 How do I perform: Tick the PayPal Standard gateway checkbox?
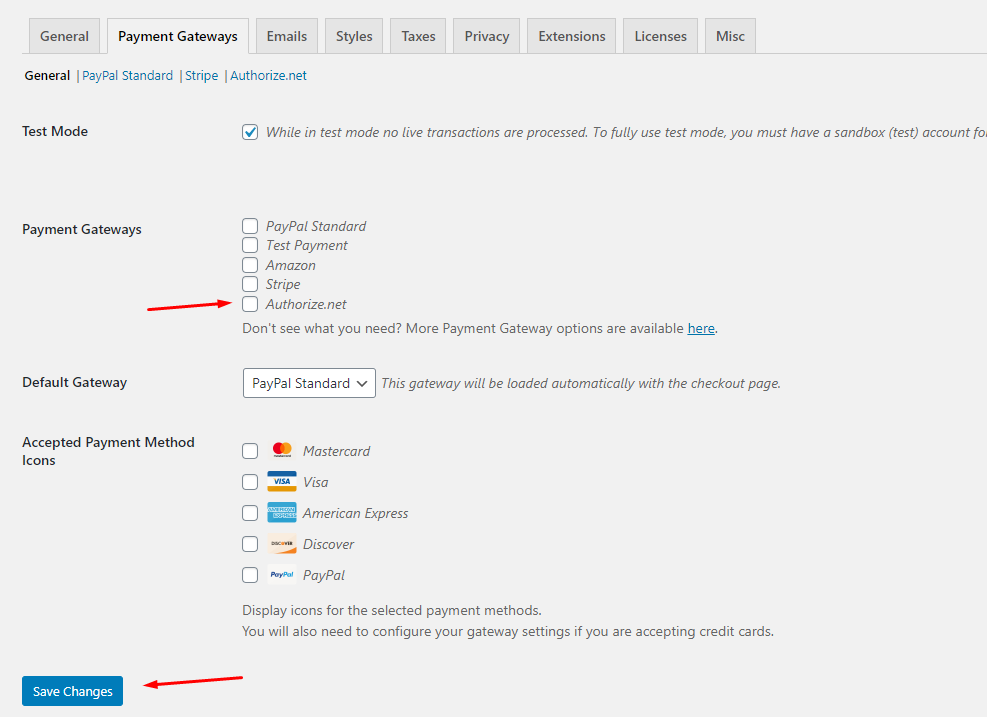click(250, 226)
